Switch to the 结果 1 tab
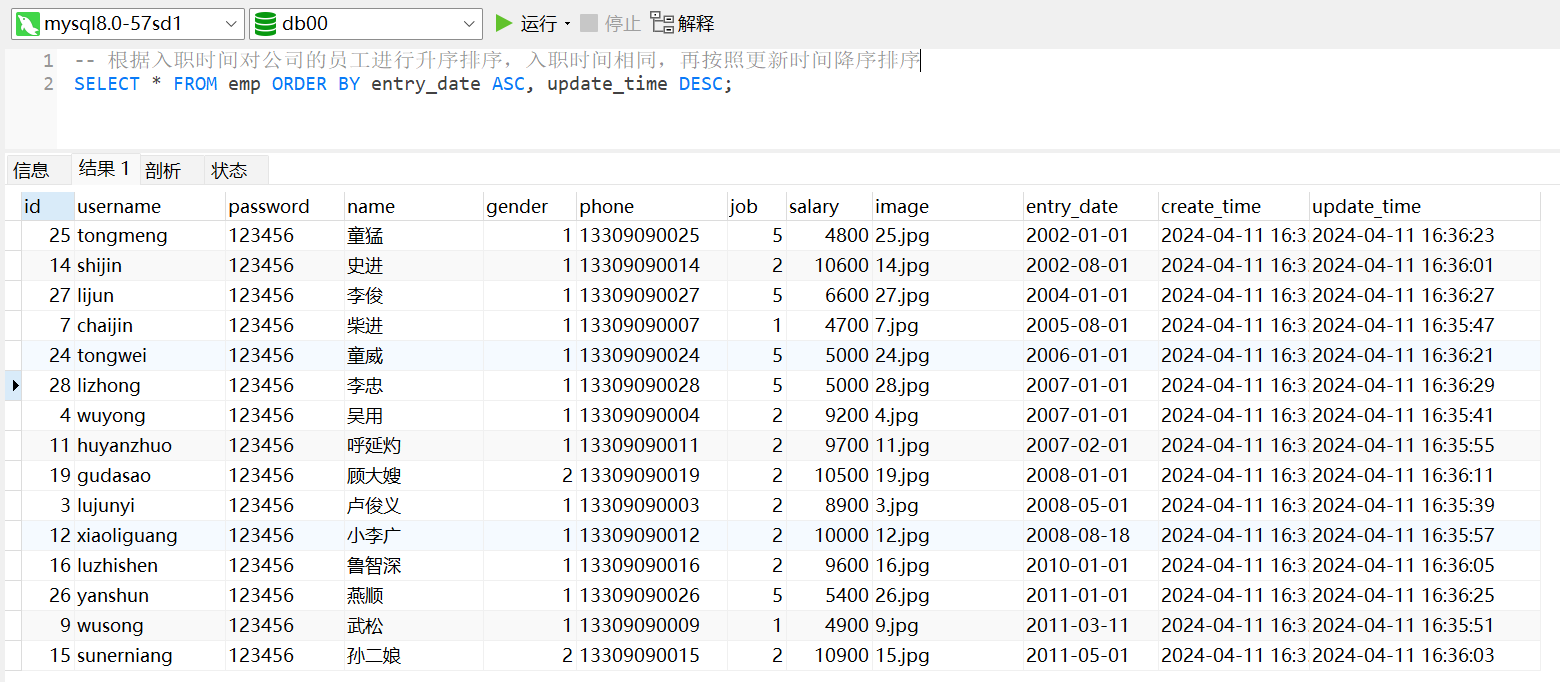 104,168
